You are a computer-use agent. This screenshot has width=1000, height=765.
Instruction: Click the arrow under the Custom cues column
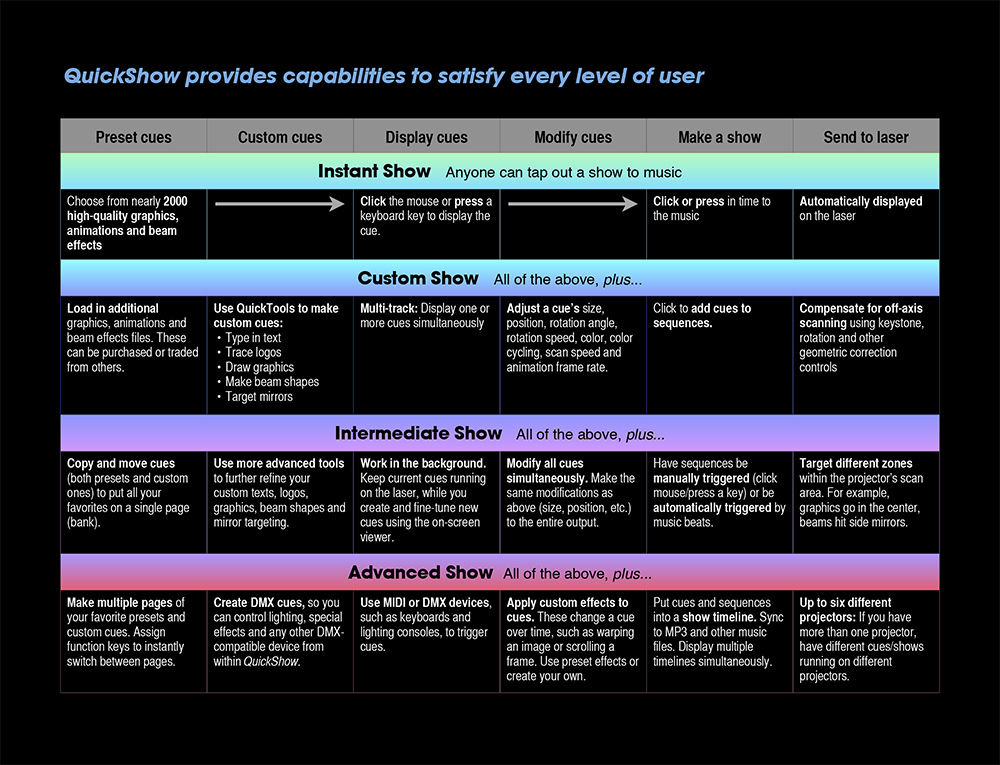280,204
